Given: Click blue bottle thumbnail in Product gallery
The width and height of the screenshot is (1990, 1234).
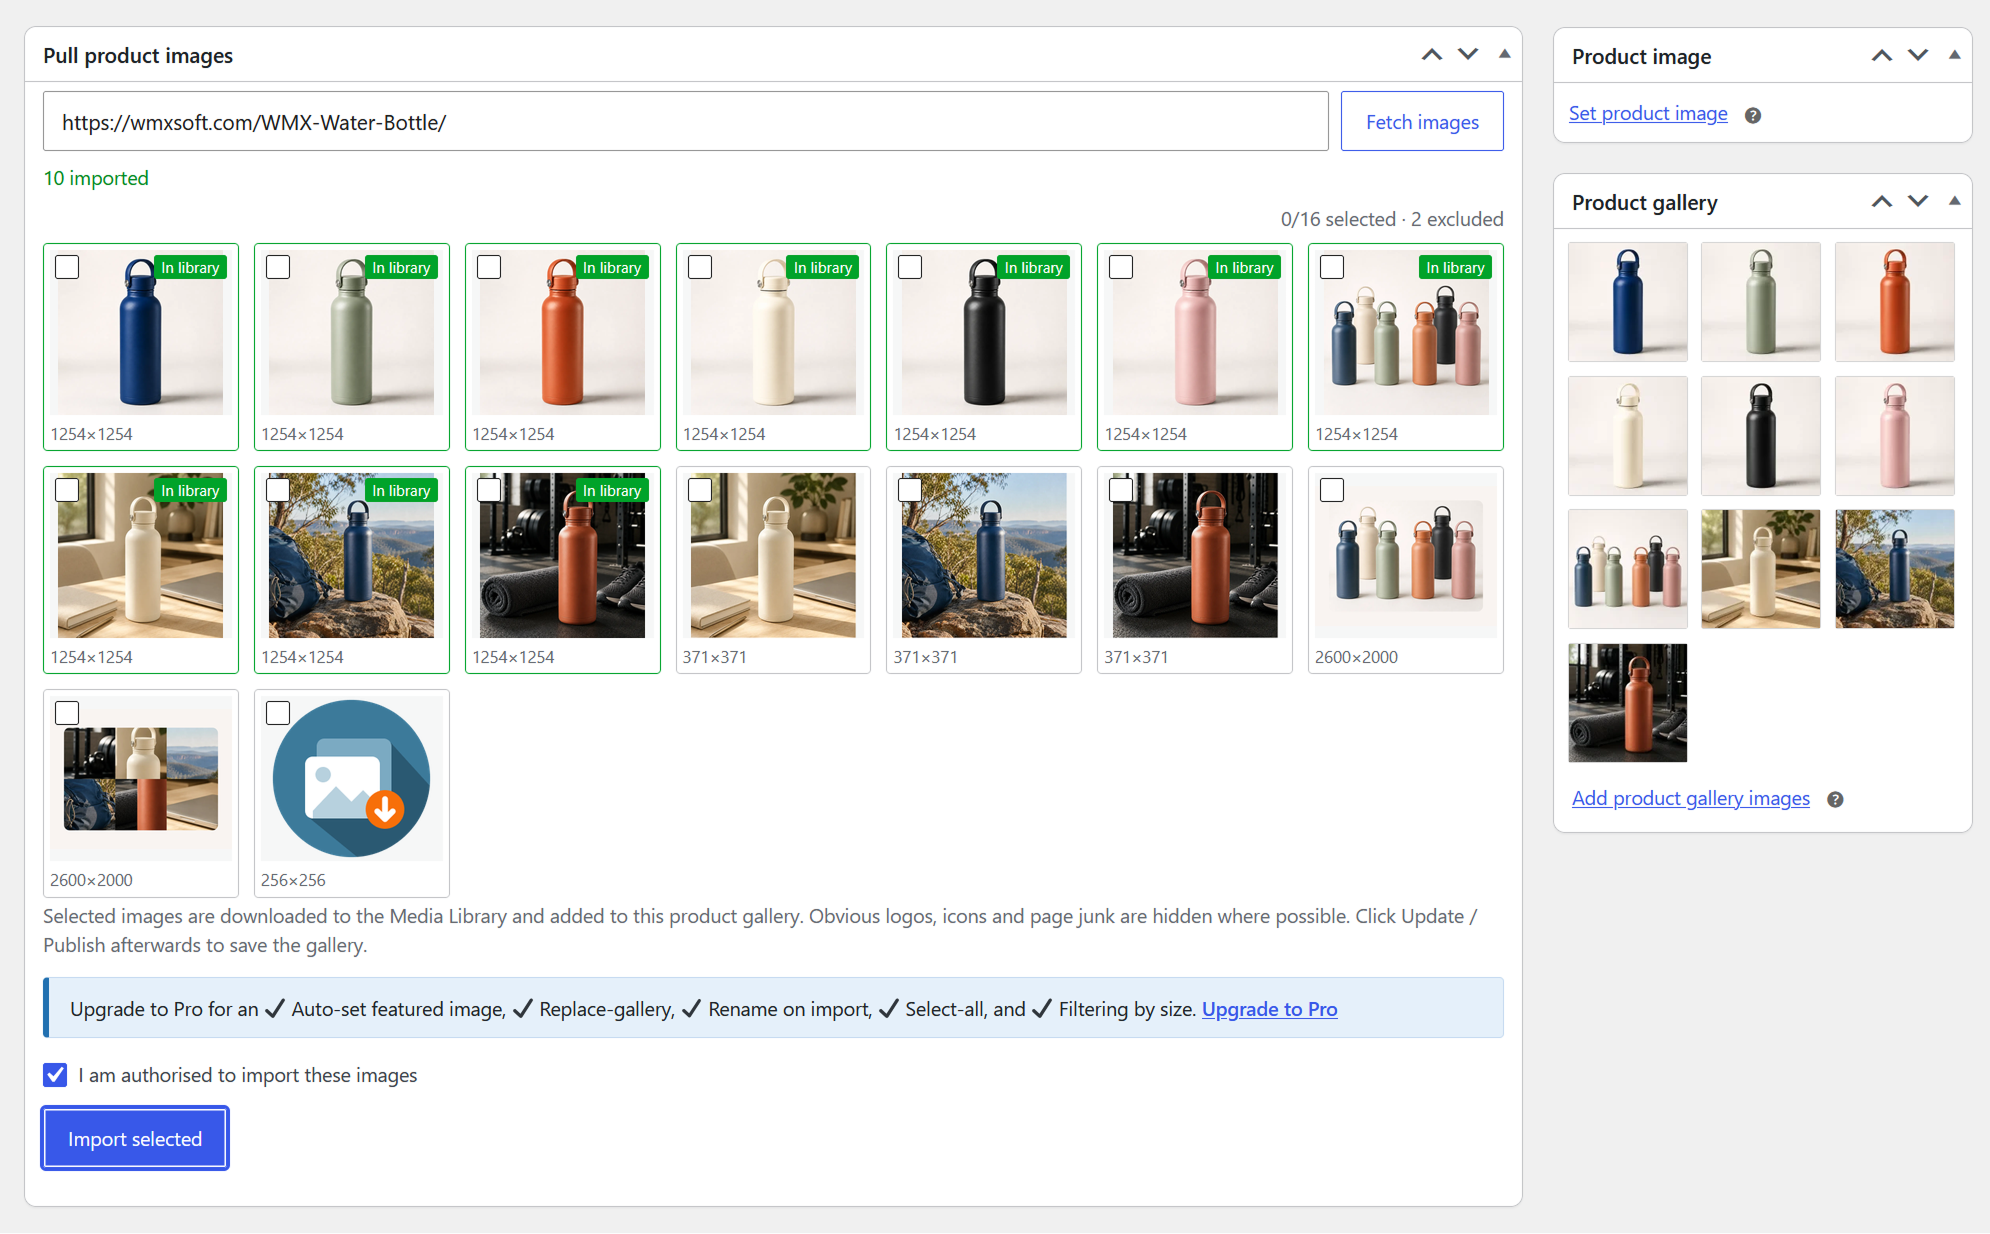Looking at the screenshot, I should [x=1628, y=302].
